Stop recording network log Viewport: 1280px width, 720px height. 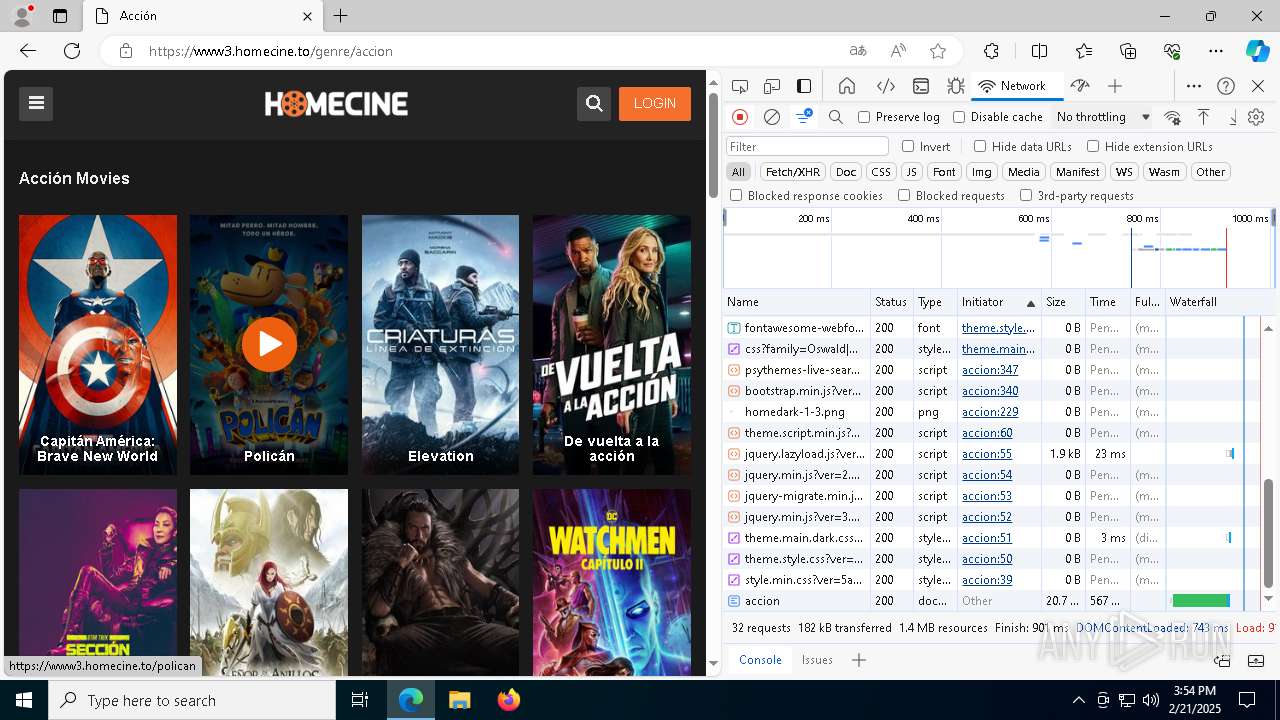[740, 117]
